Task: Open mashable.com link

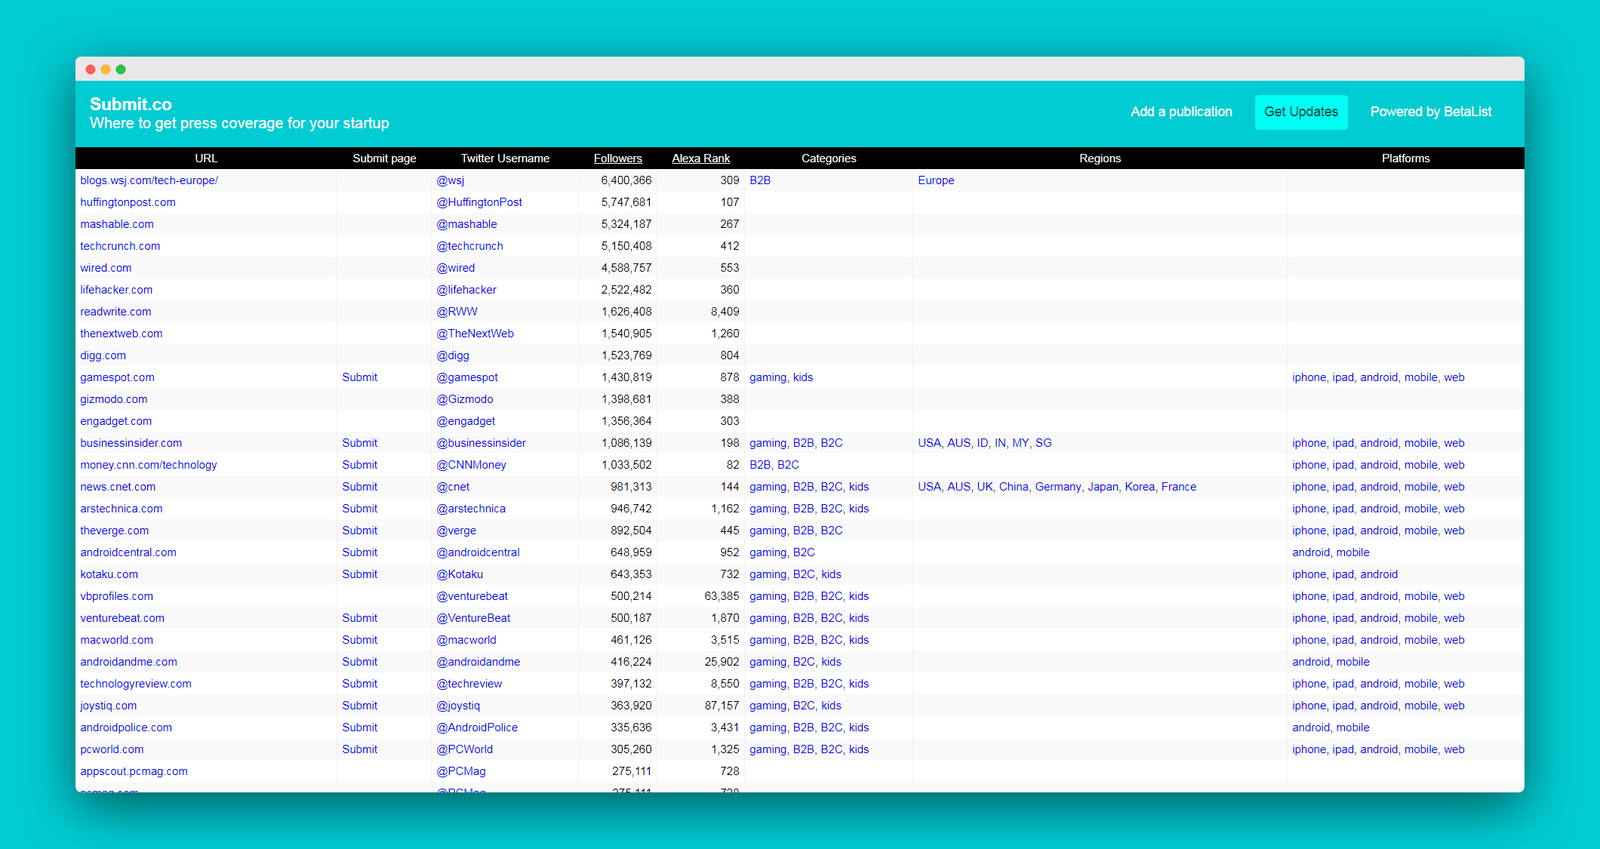Action: coord(117,225)
